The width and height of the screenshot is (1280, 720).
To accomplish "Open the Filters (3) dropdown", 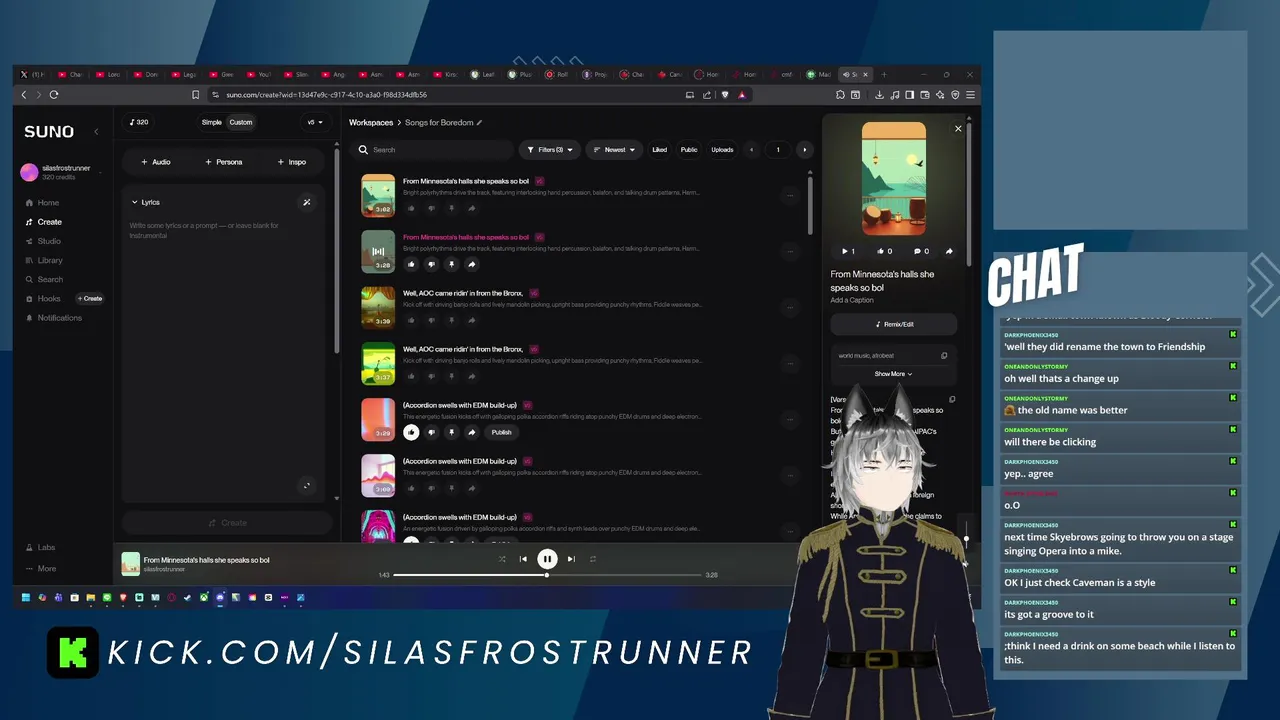I will pyautogui.click(x=549, y=150).
